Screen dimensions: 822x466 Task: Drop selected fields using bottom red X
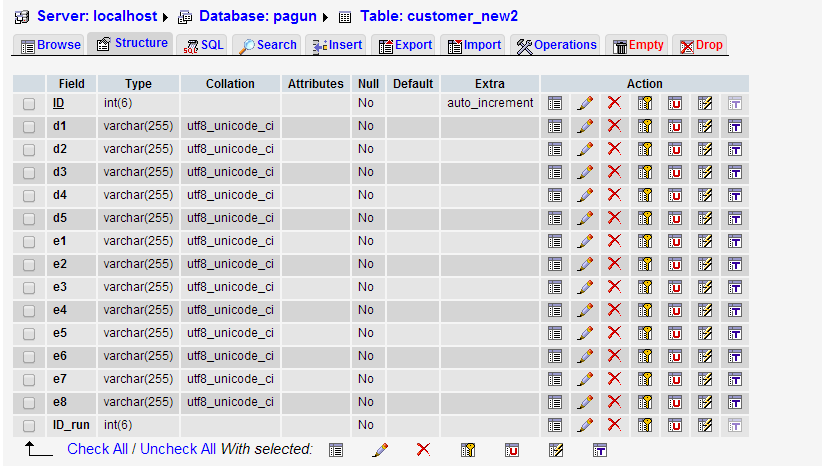[423, 450]
